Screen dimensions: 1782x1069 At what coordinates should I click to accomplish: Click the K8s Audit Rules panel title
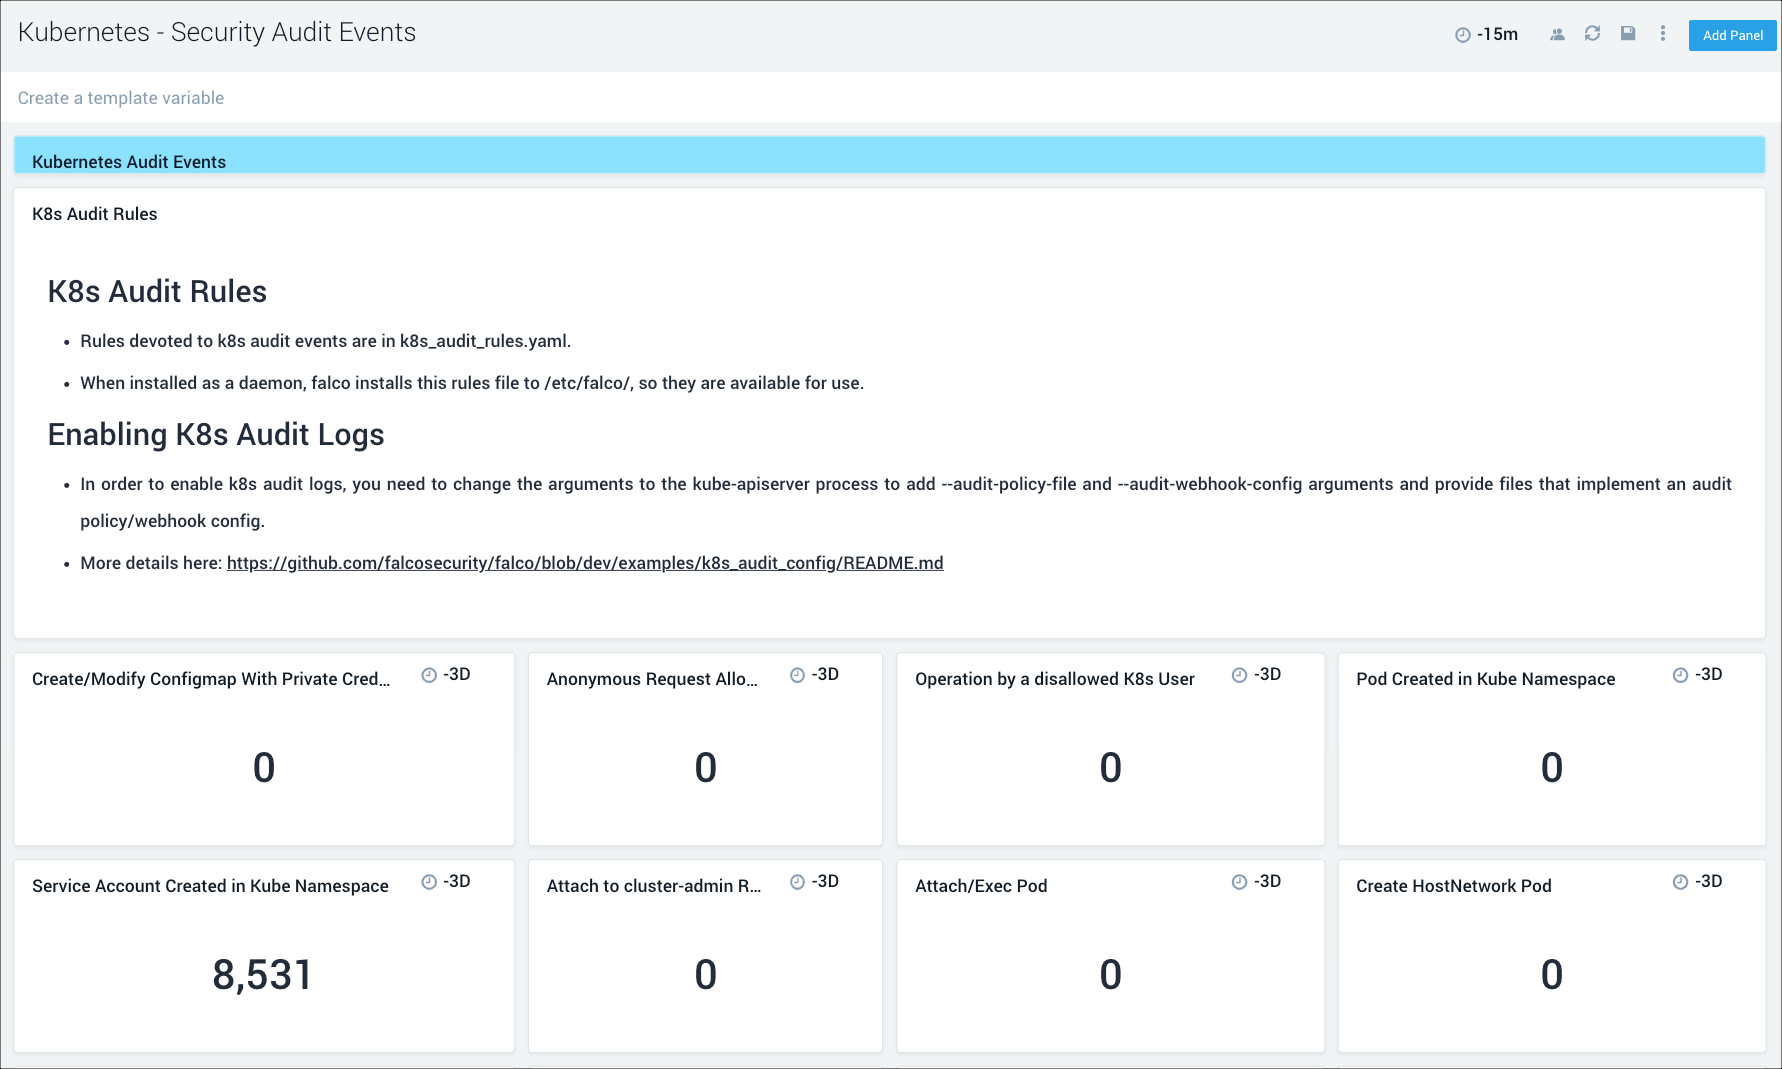pyautogui.click(x=95, y=214)
